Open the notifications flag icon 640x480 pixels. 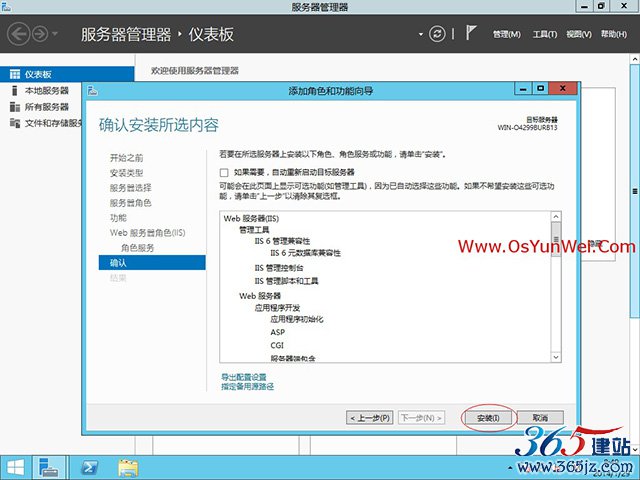tap(471, 33)
